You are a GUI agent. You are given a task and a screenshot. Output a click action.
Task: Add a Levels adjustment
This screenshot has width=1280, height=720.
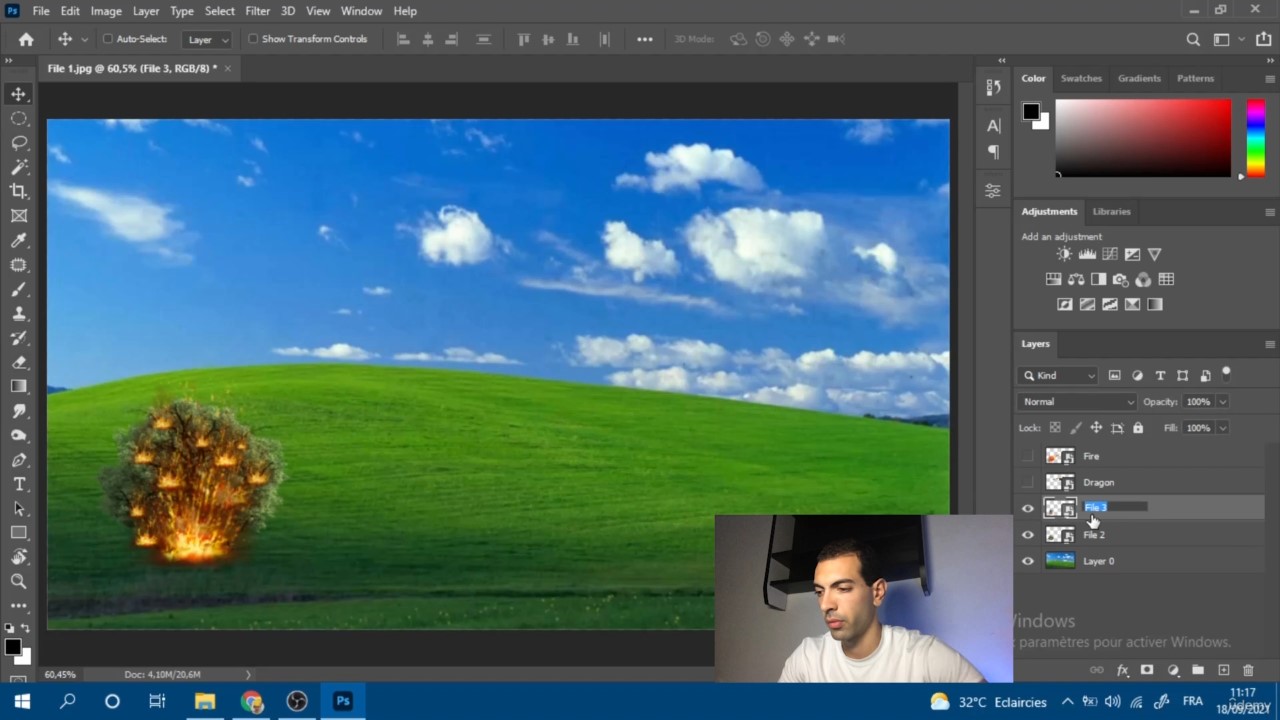tap(1087, 254)
